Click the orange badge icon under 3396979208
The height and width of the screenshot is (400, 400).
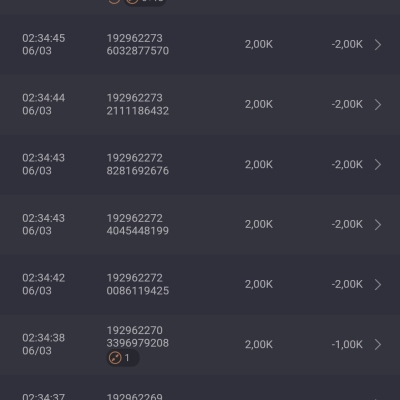[x=115, y=358]
